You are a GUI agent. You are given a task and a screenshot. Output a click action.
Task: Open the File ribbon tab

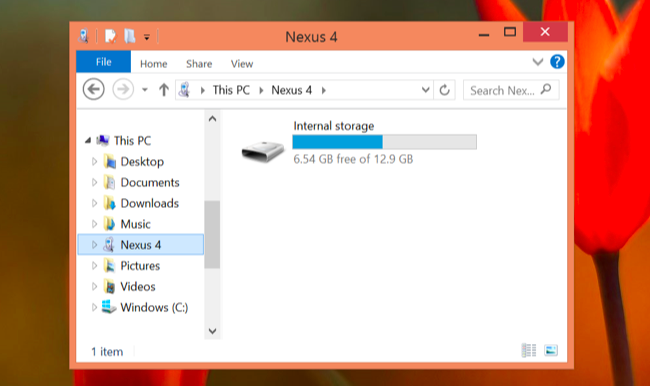(x=104, y=62)
